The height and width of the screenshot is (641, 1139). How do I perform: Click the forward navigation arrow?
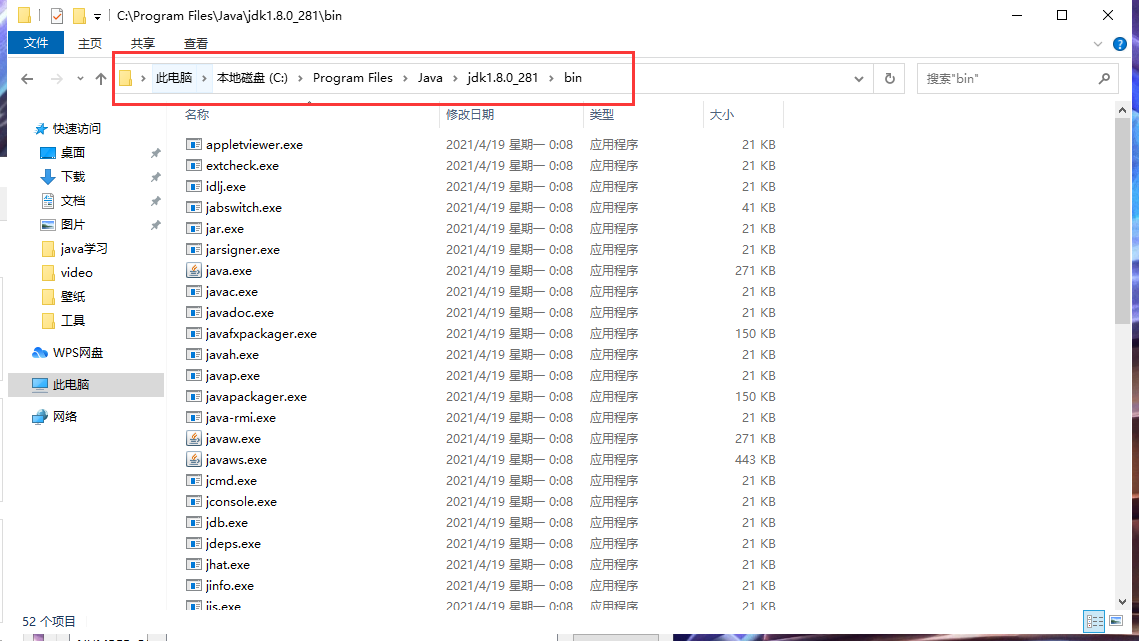tap(56, 78)
